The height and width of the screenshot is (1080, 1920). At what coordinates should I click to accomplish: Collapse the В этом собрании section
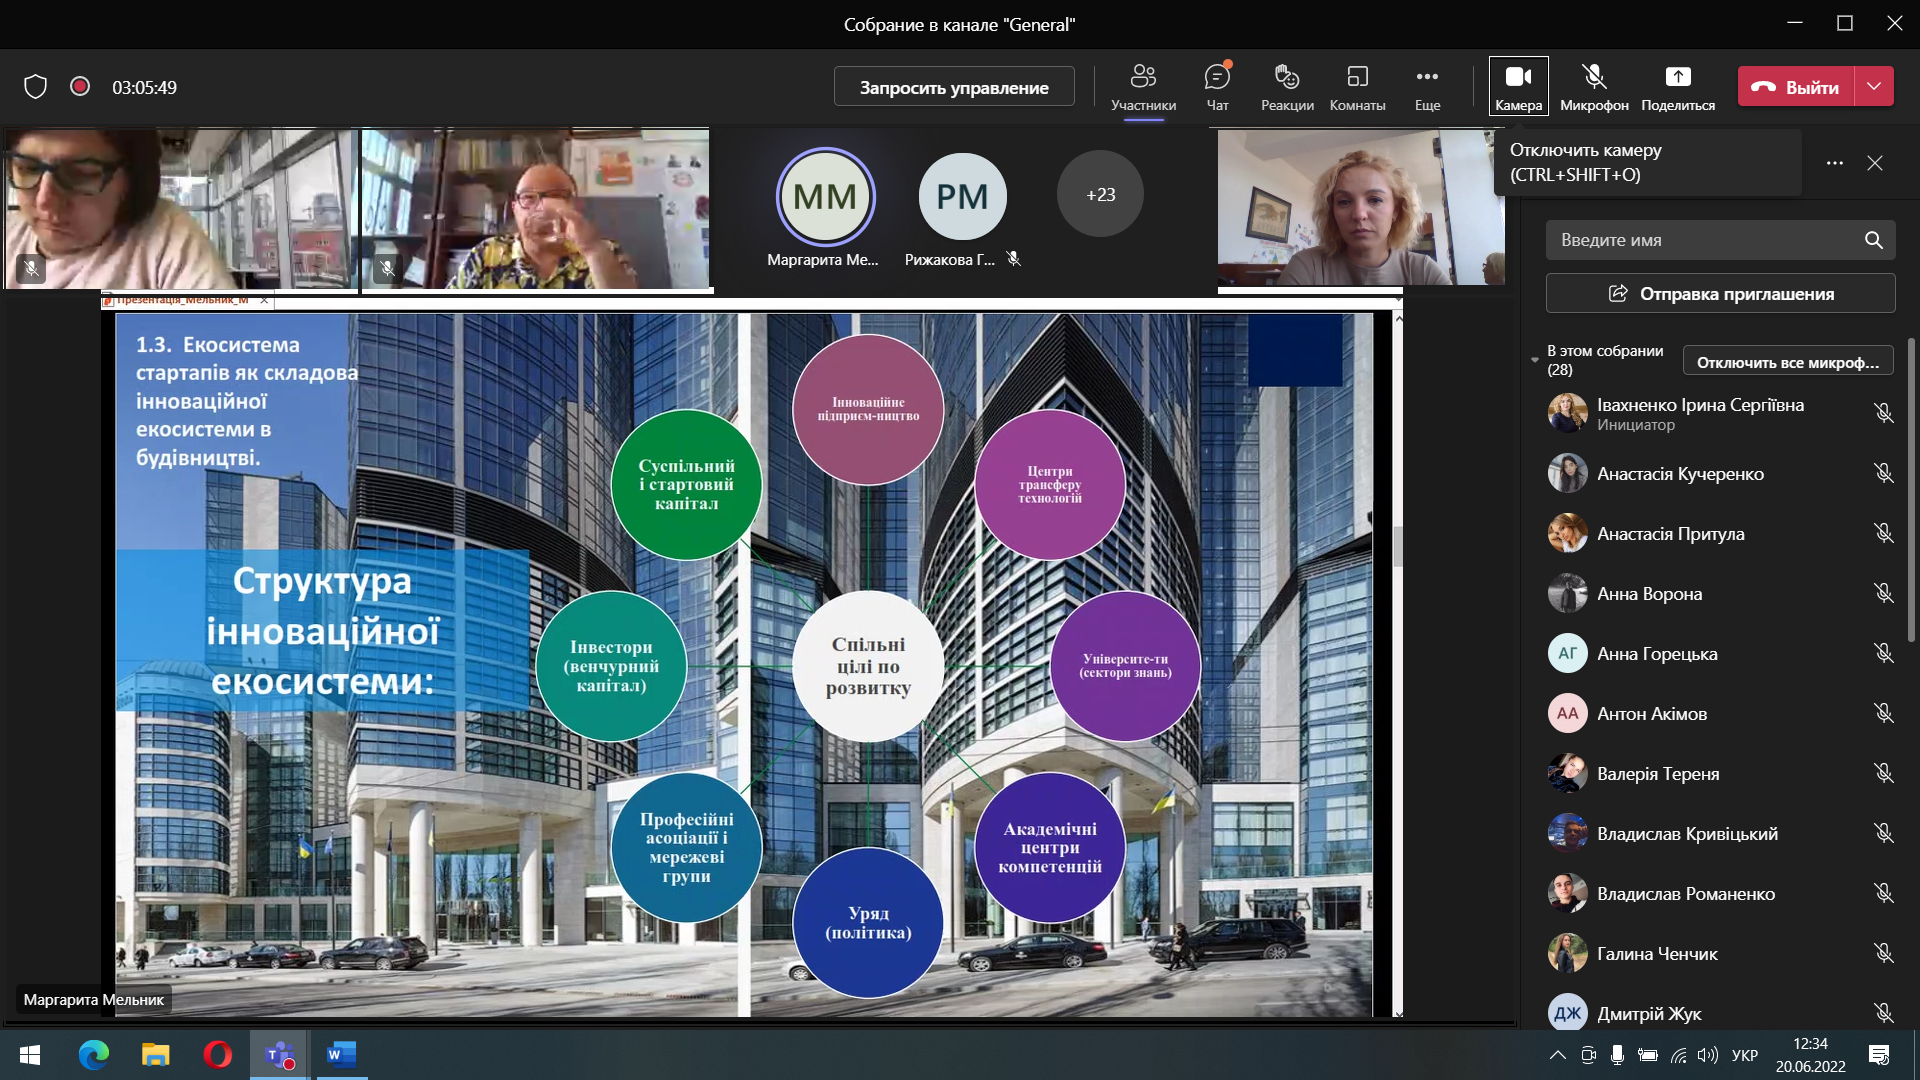pyautogui.click(x=1535, y=360)
